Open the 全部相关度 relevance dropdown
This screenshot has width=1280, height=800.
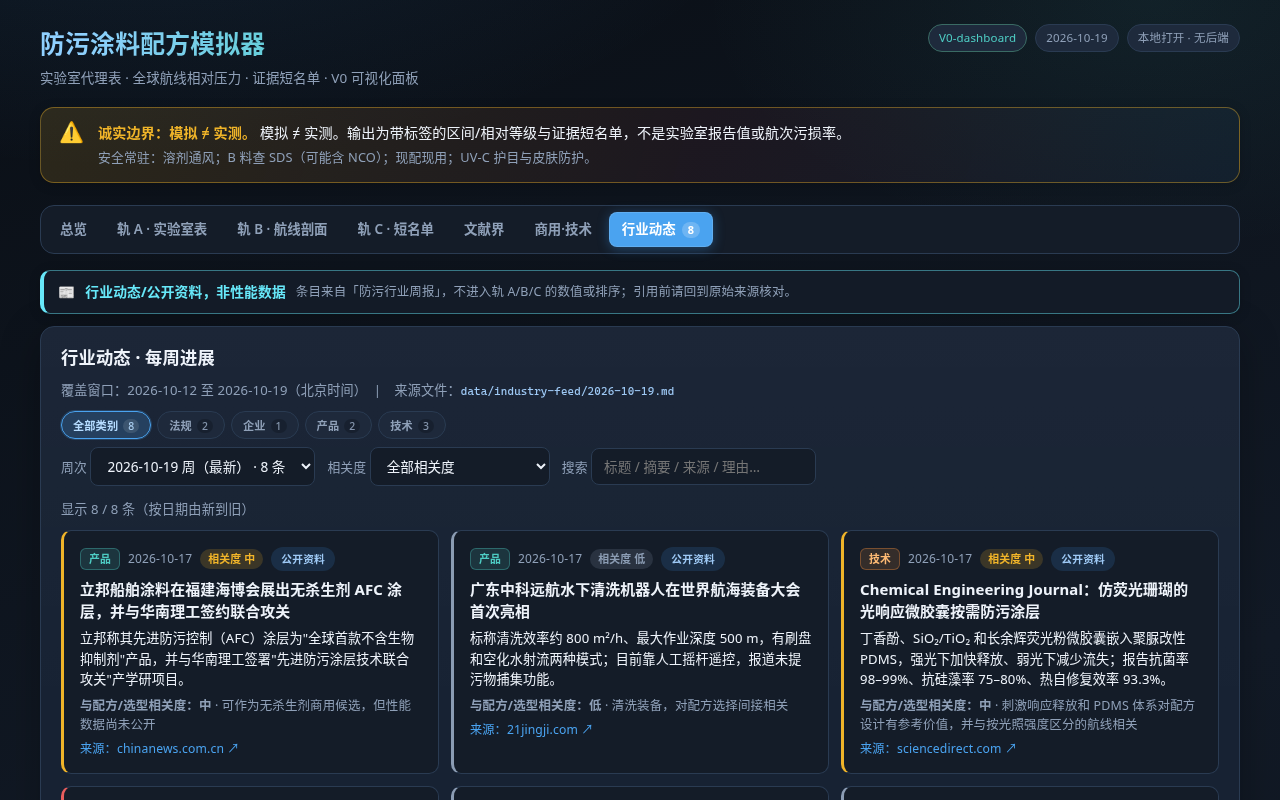[460, 467]
